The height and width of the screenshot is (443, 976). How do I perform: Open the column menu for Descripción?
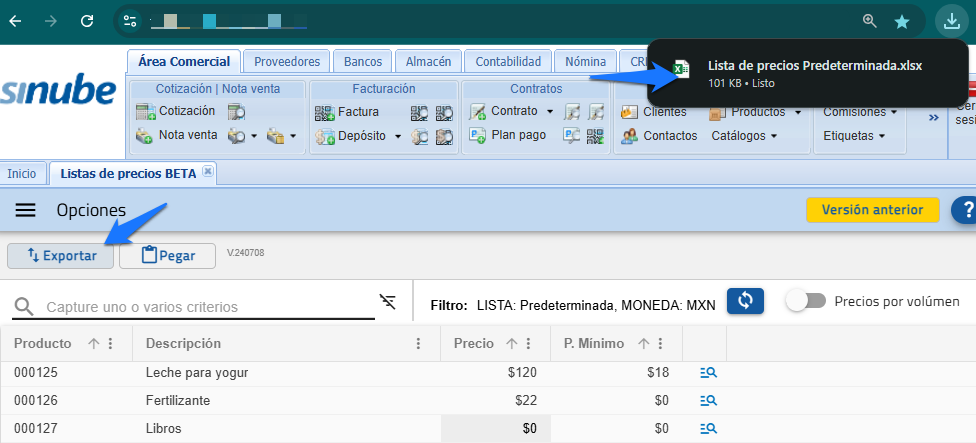point(418,344)
